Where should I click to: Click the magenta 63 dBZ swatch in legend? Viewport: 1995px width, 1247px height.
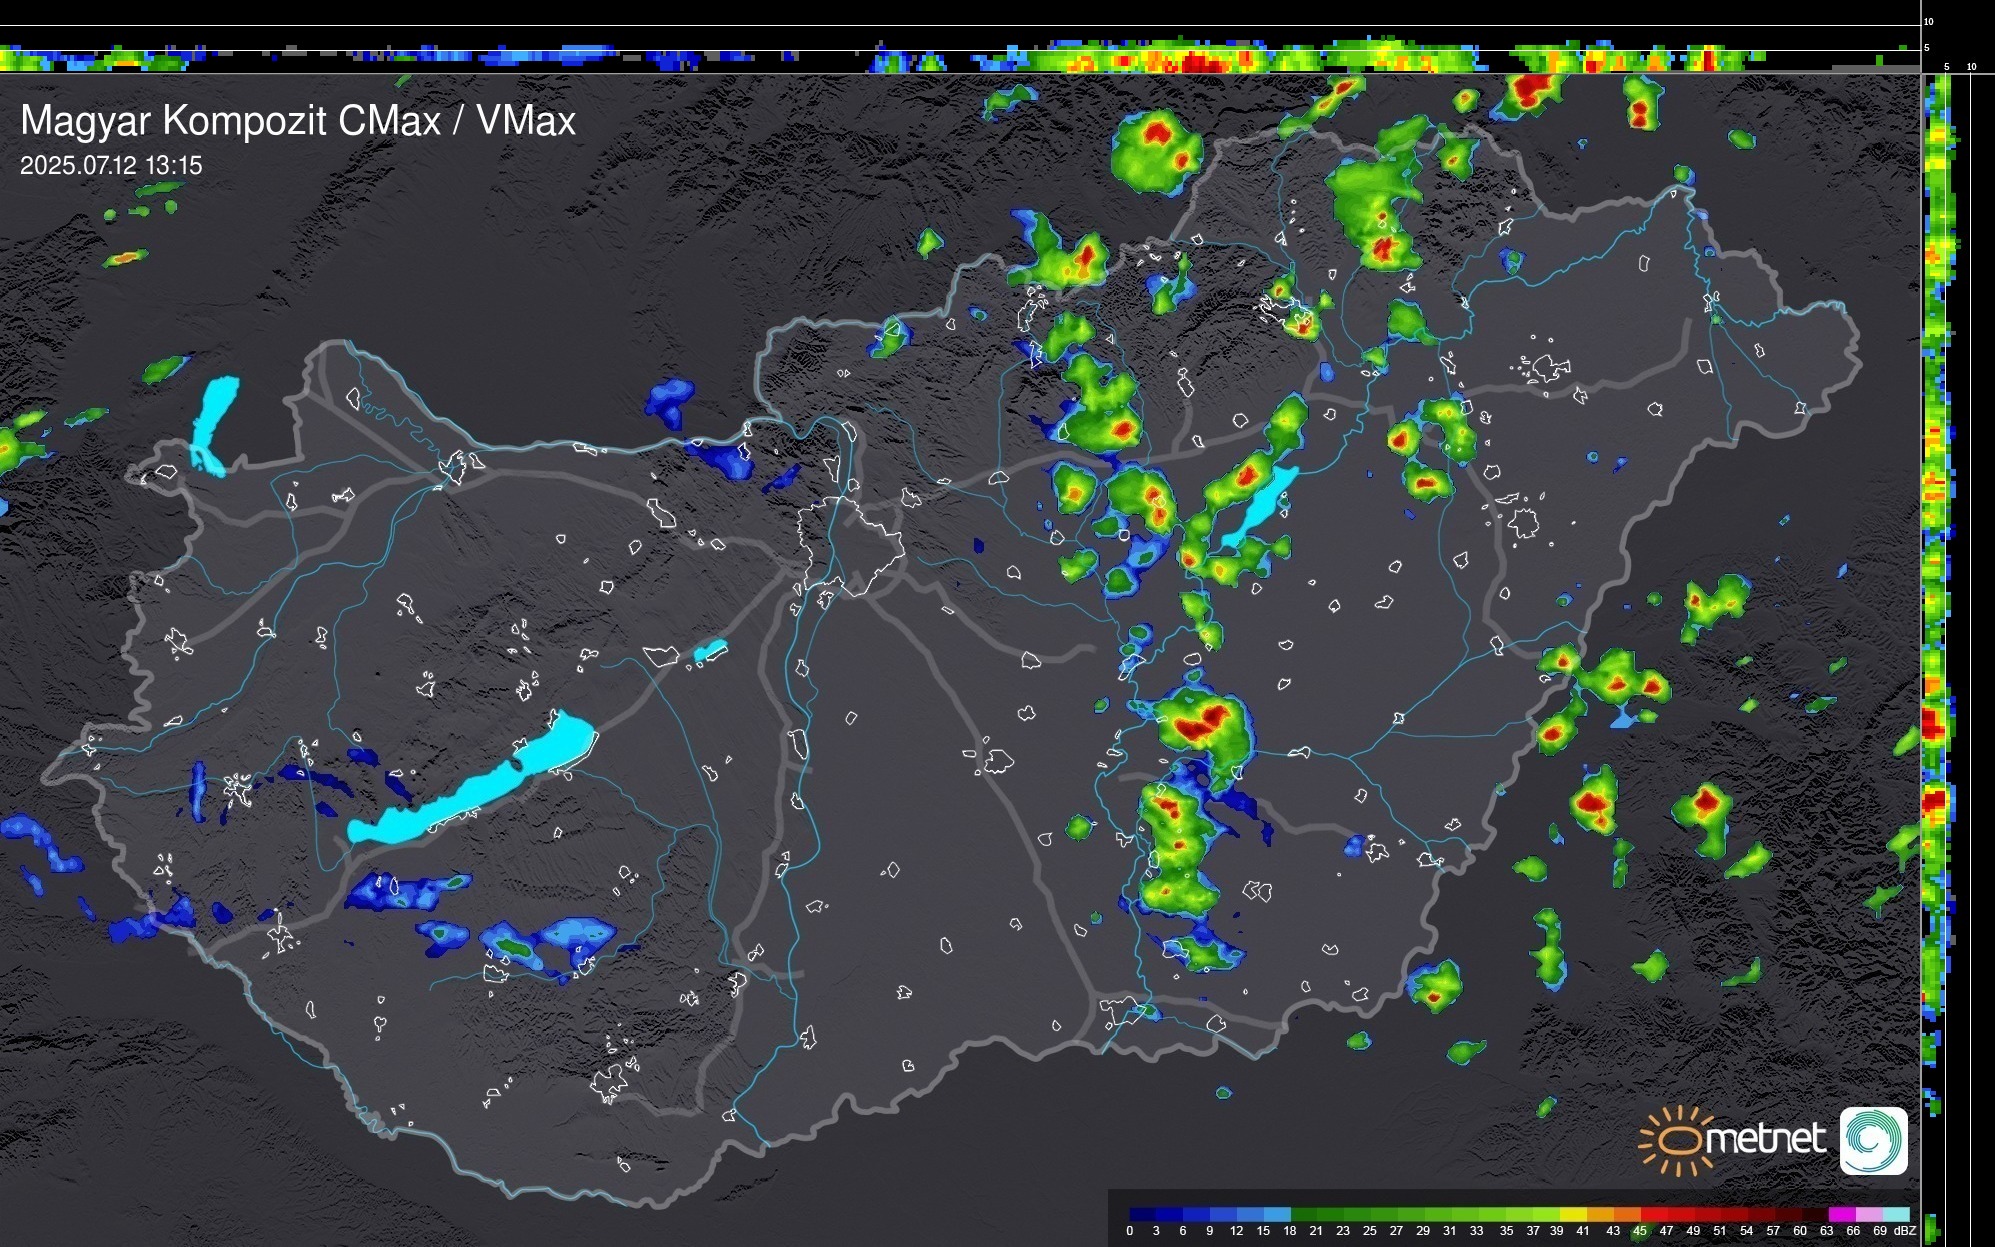(x=1841, y=1214)
